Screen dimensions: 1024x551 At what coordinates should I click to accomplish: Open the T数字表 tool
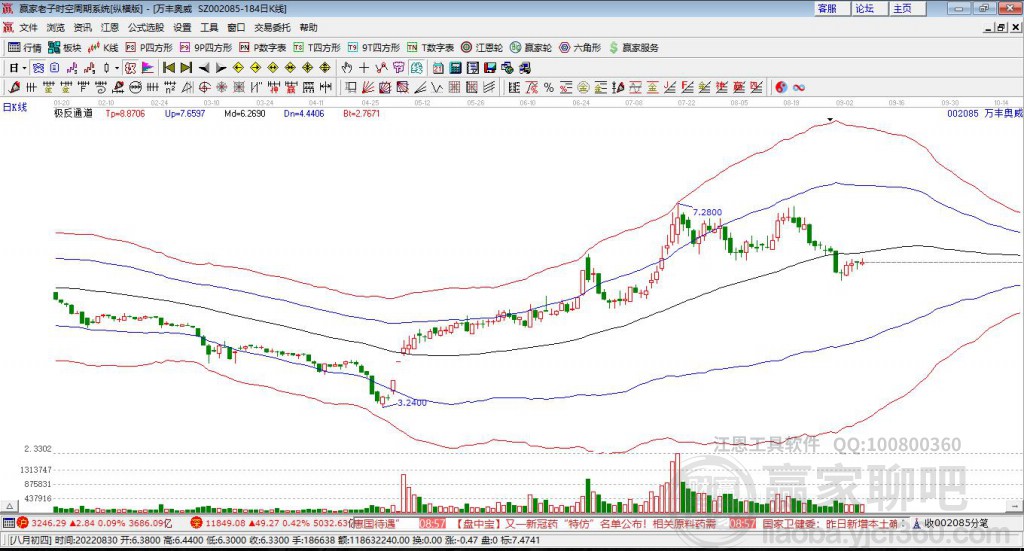430,48
